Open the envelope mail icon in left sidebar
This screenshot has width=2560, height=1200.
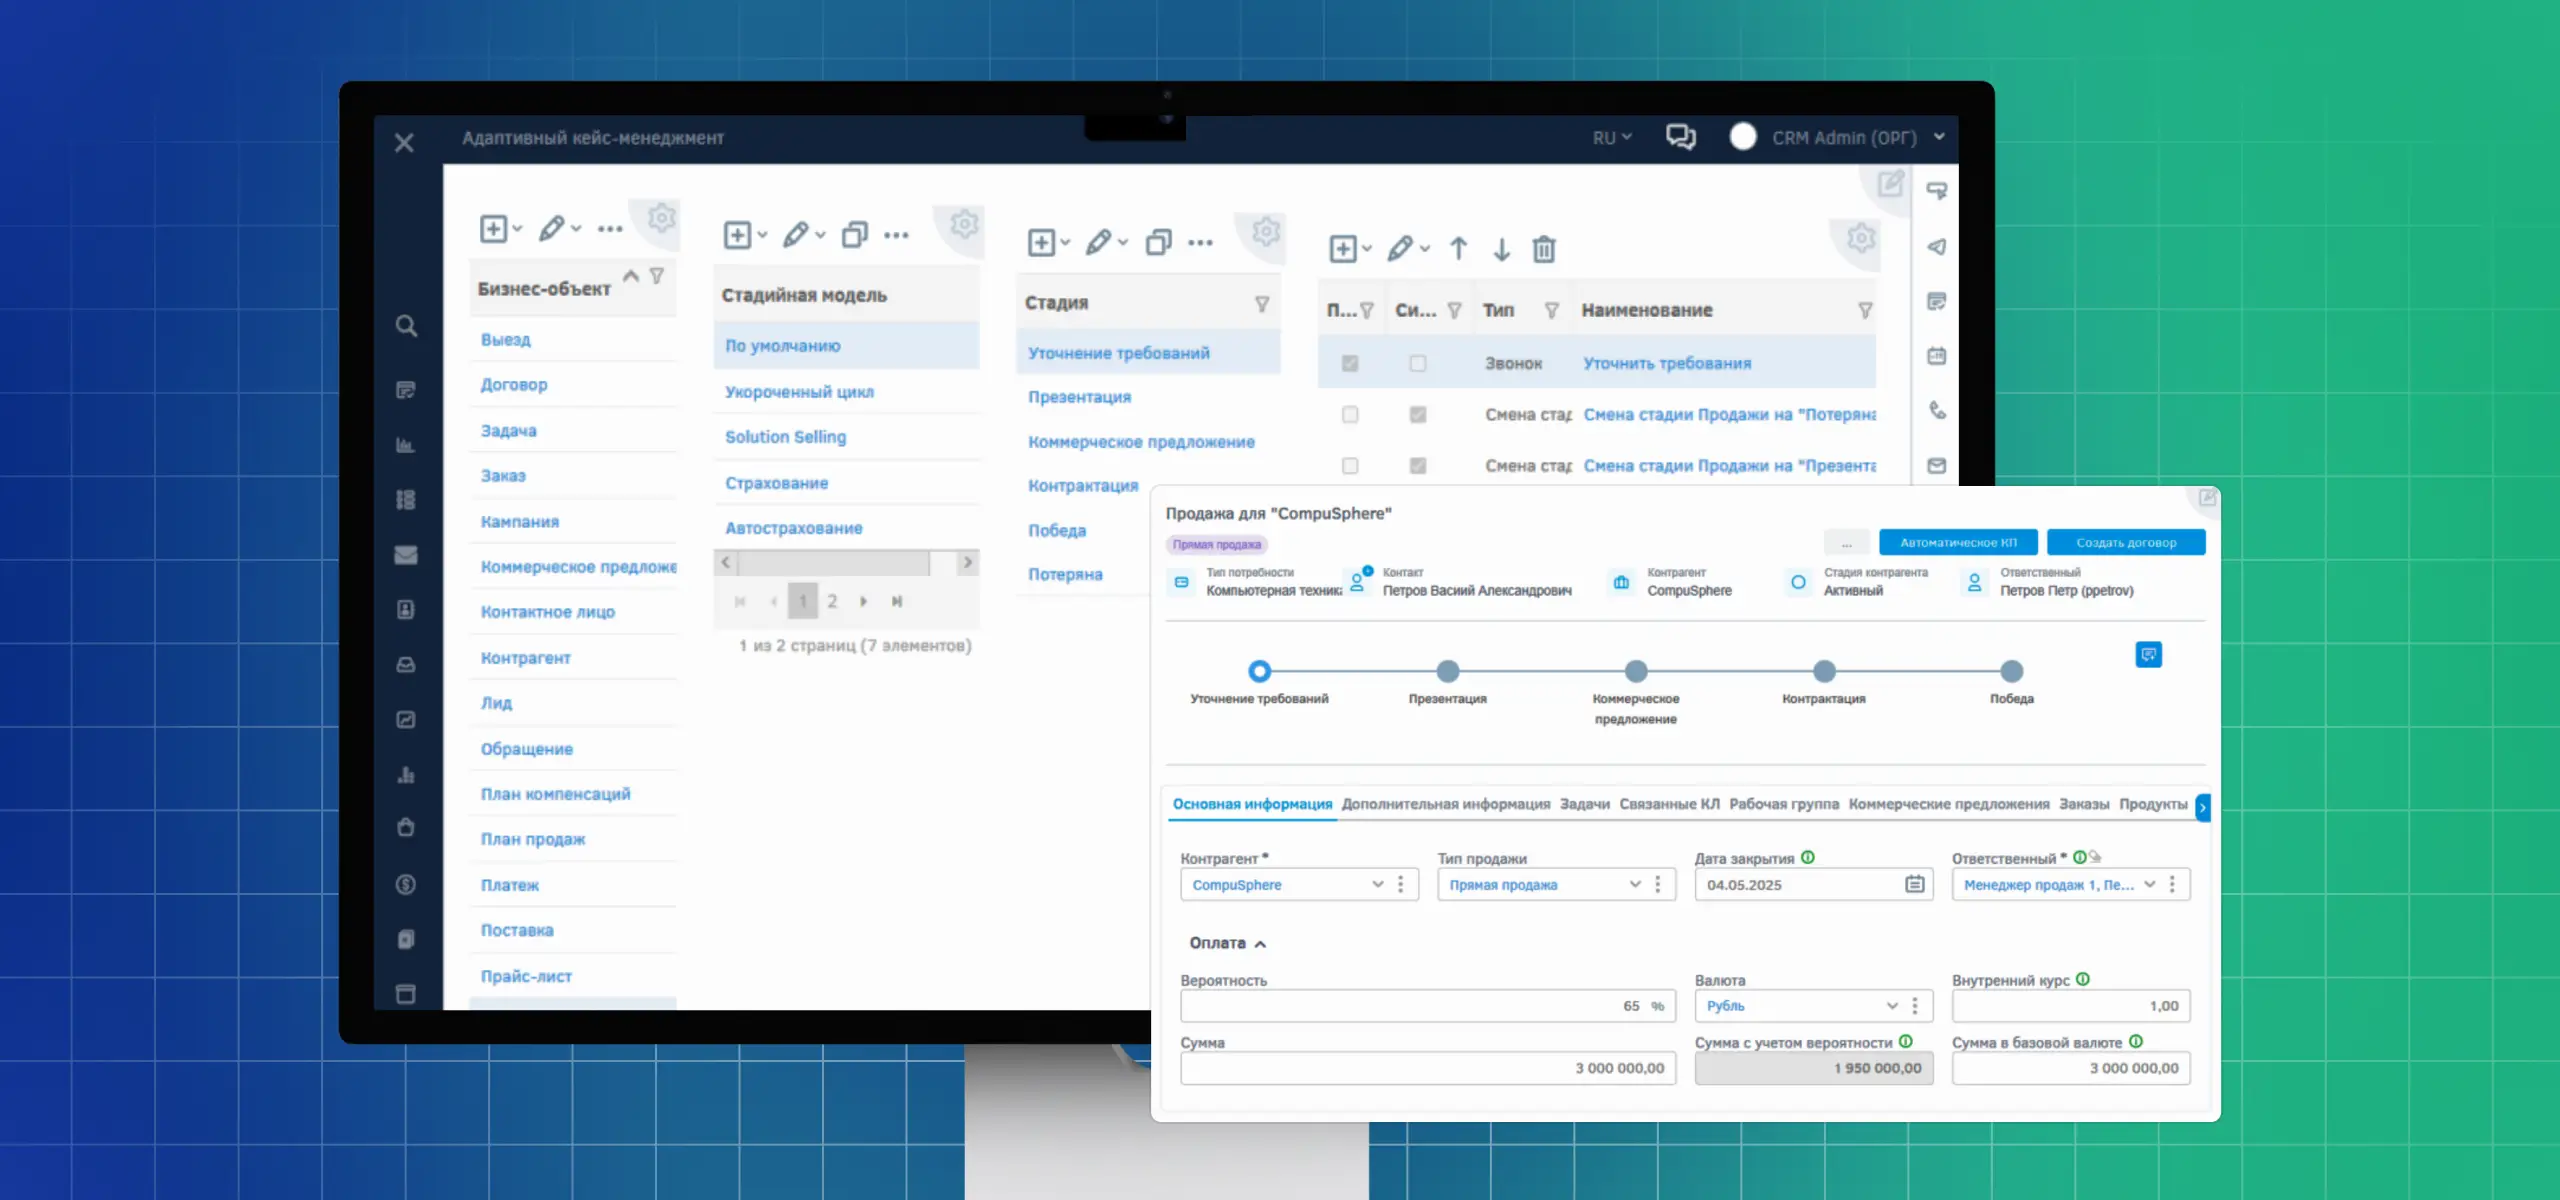pos(406,555)
